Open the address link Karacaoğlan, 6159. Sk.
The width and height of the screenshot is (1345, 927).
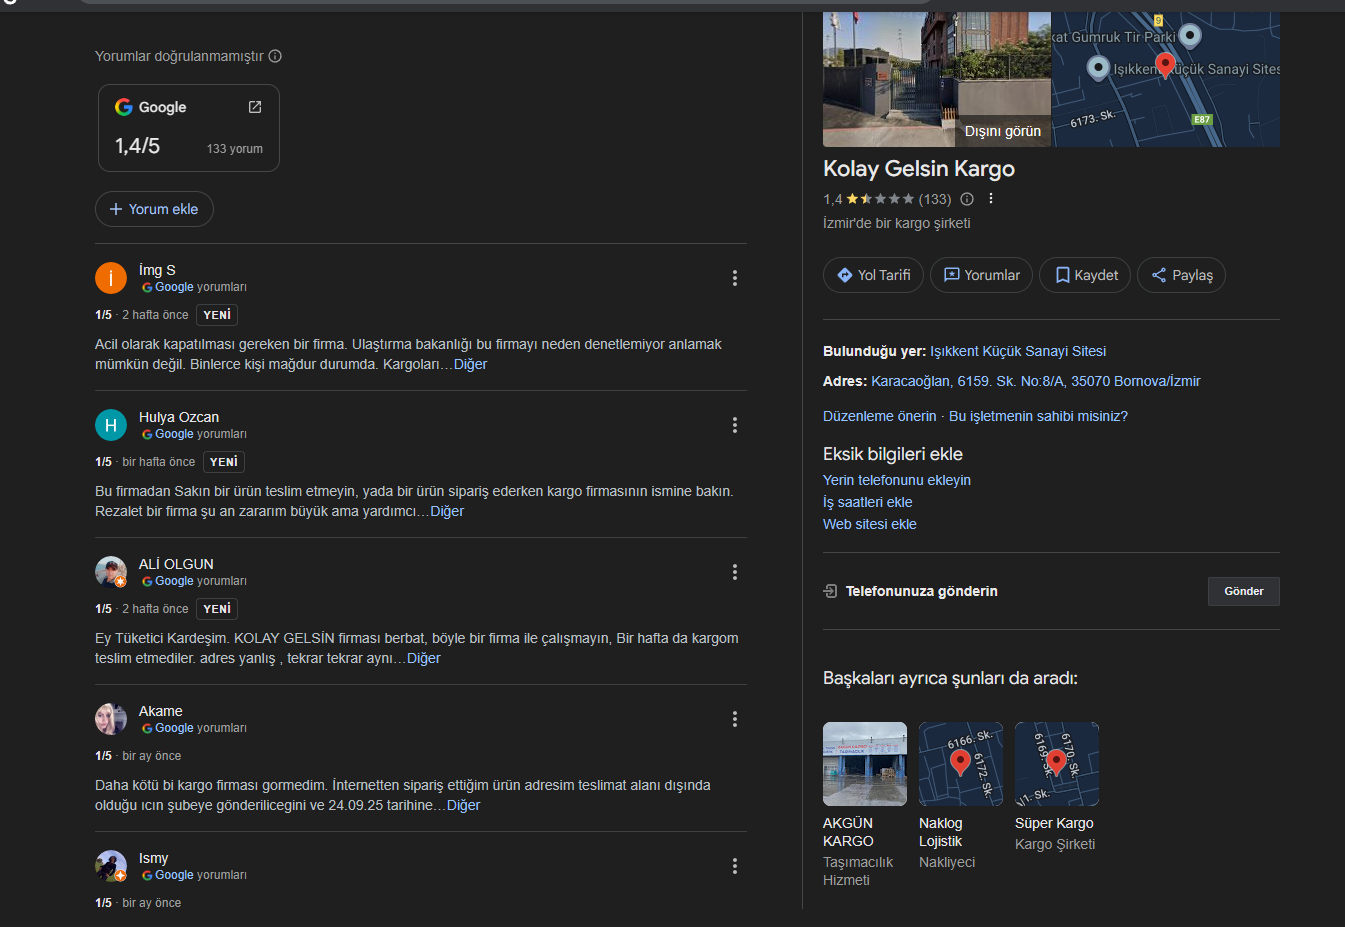pos(1036,381)
